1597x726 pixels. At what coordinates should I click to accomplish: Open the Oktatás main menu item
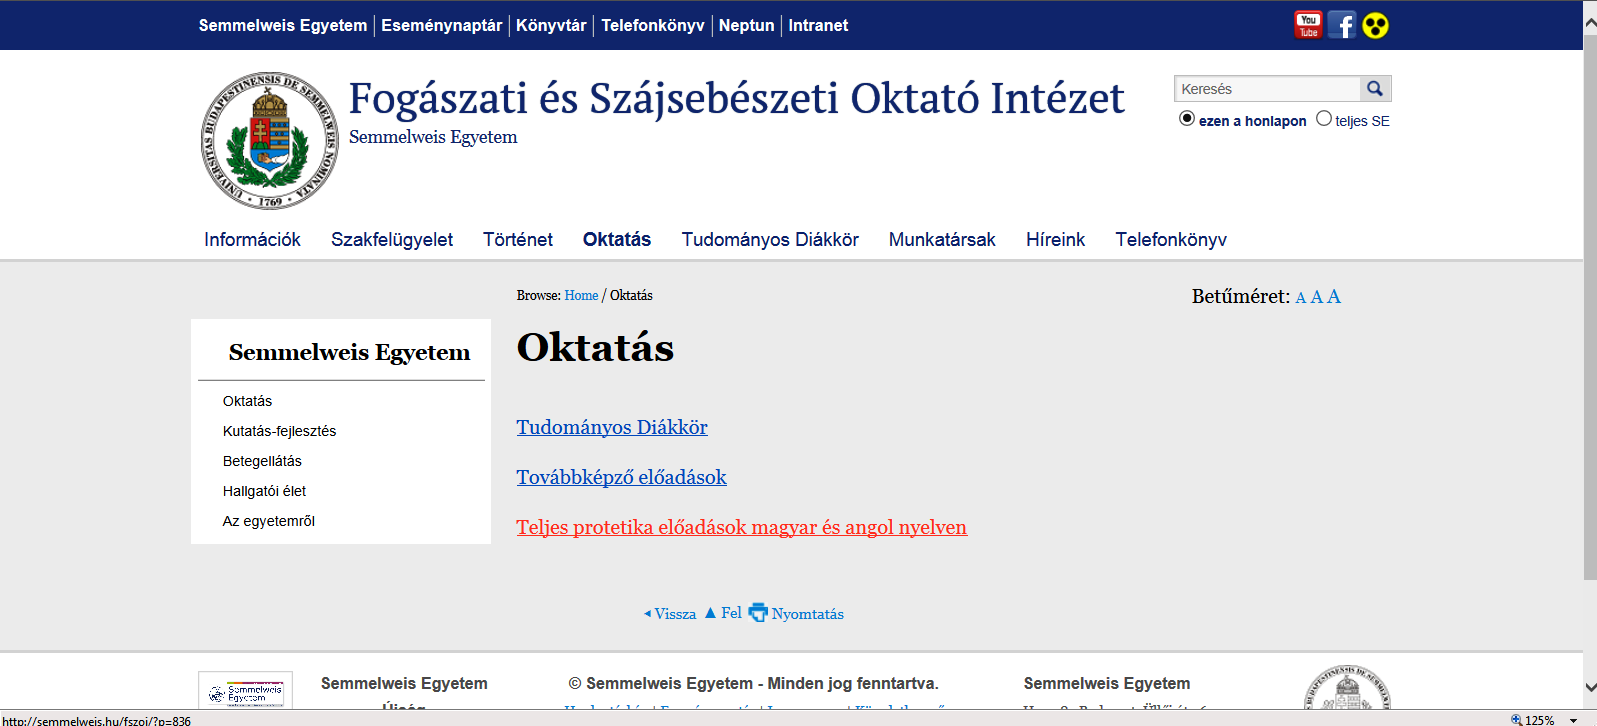click(617, 240)
